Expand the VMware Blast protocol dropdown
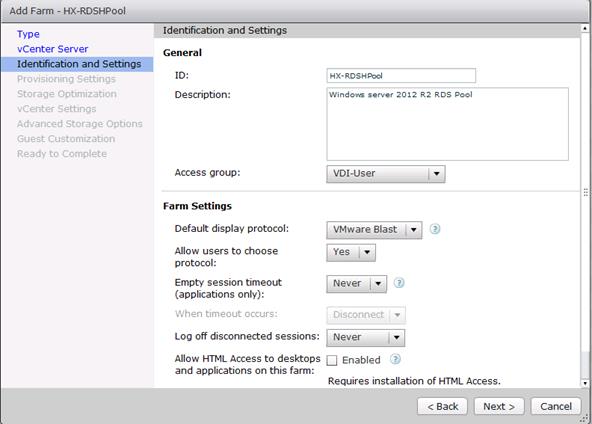 [374, 230]
